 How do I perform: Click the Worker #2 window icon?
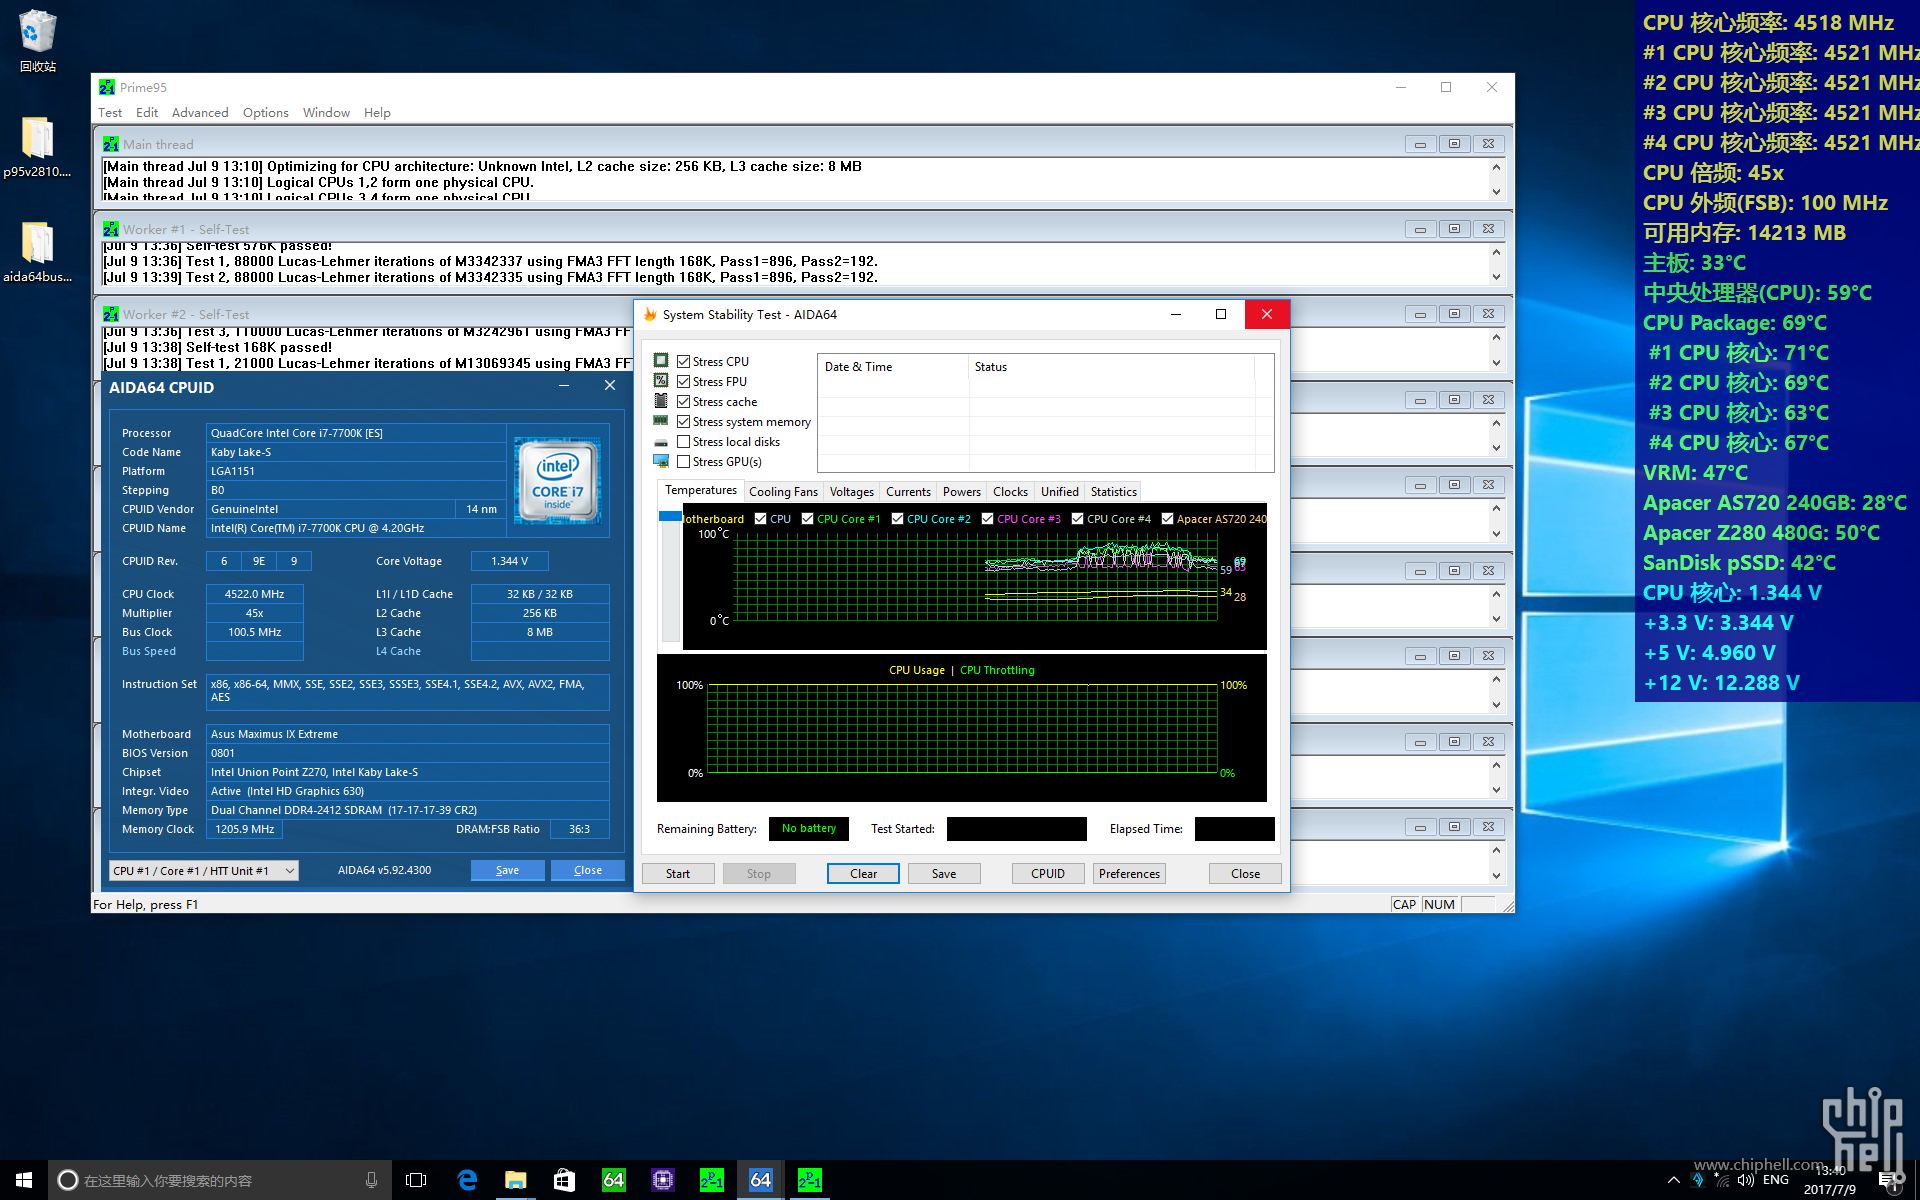[x=111, y=314]
